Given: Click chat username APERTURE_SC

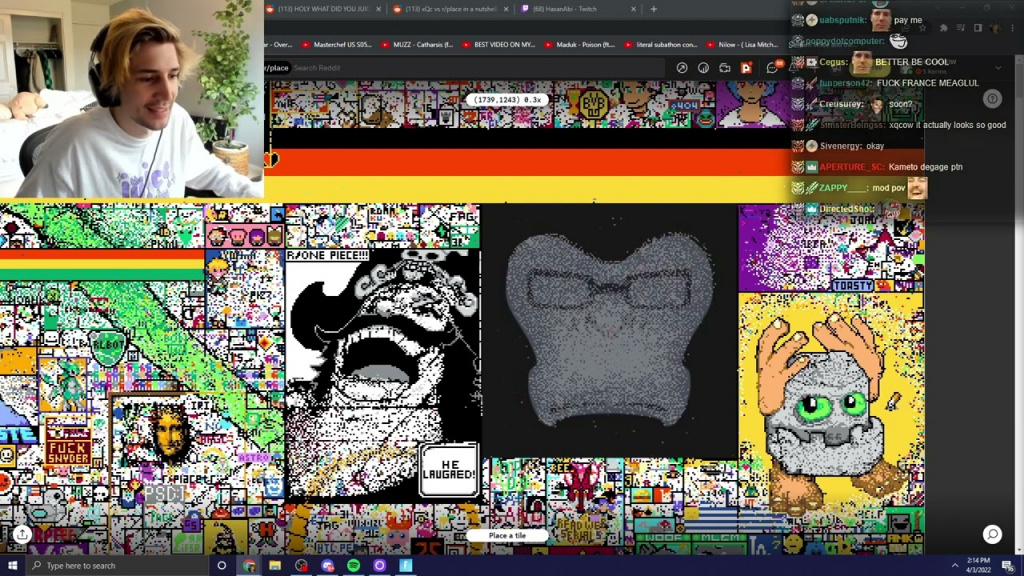Looking at the screenshot, I should click(x=852, y=167).
